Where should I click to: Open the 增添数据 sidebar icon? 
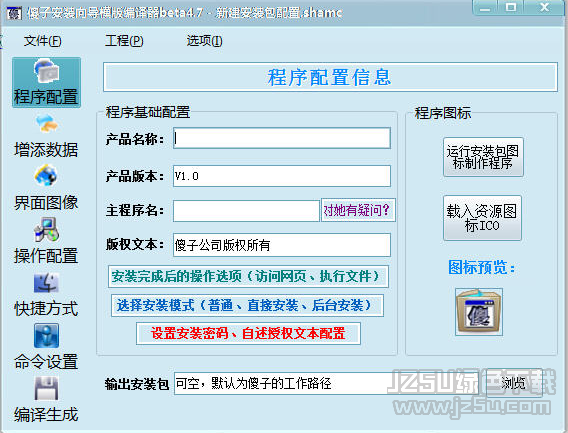point(46,136)
